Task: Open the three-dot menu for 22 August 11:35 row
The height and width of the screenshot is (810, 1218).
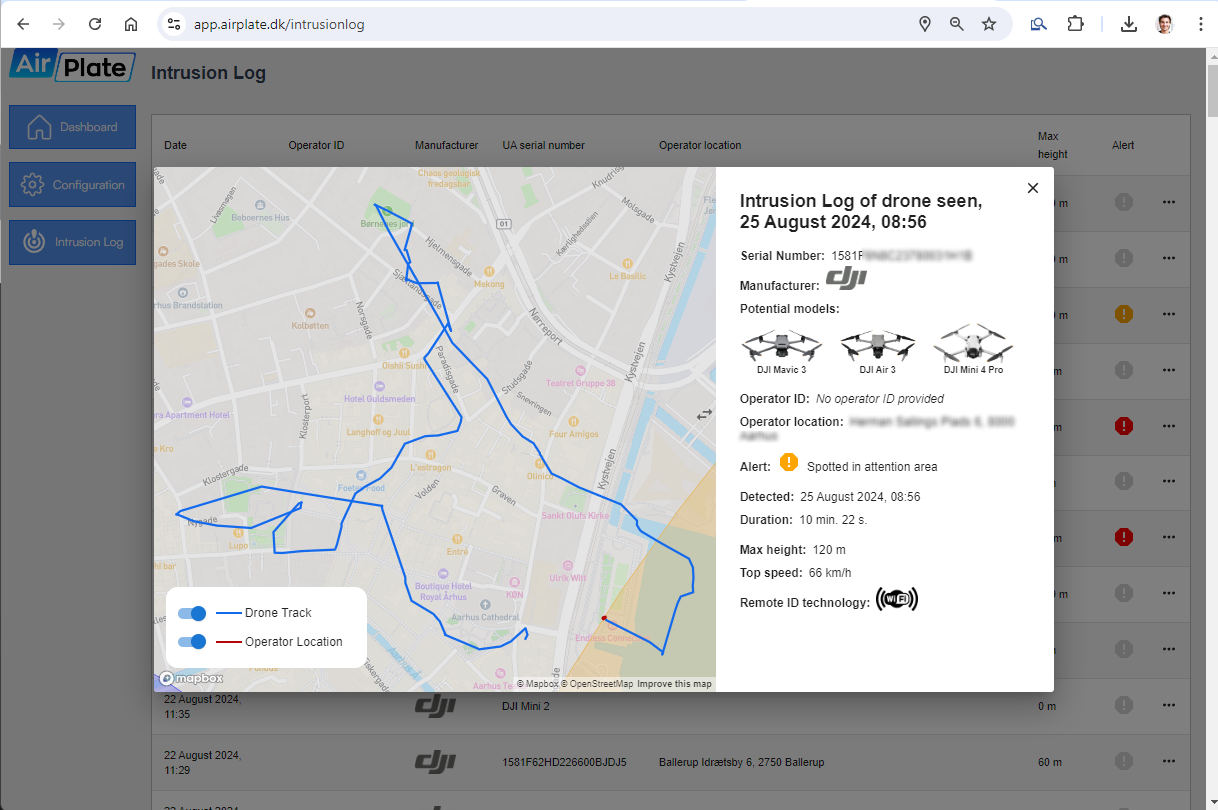Action: 1169,706
